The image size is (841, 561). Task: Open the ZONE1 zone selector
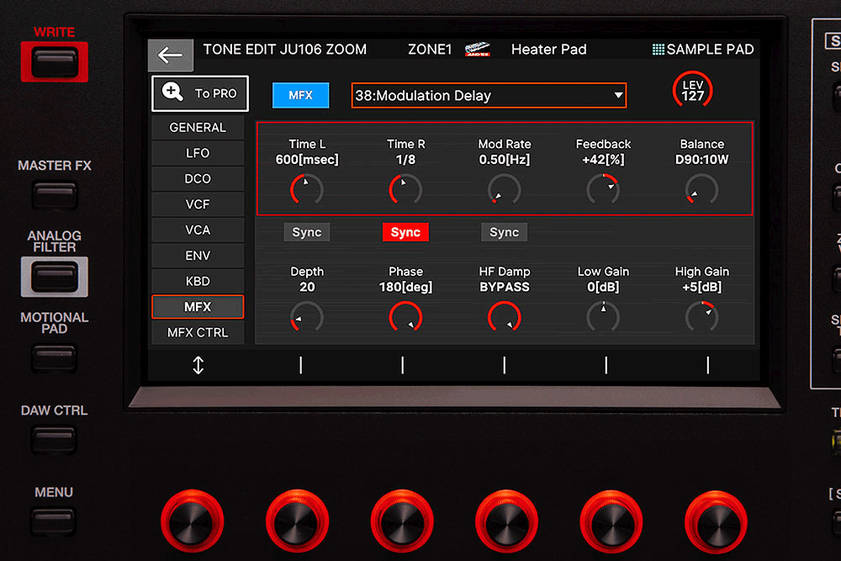pos(431,49)
